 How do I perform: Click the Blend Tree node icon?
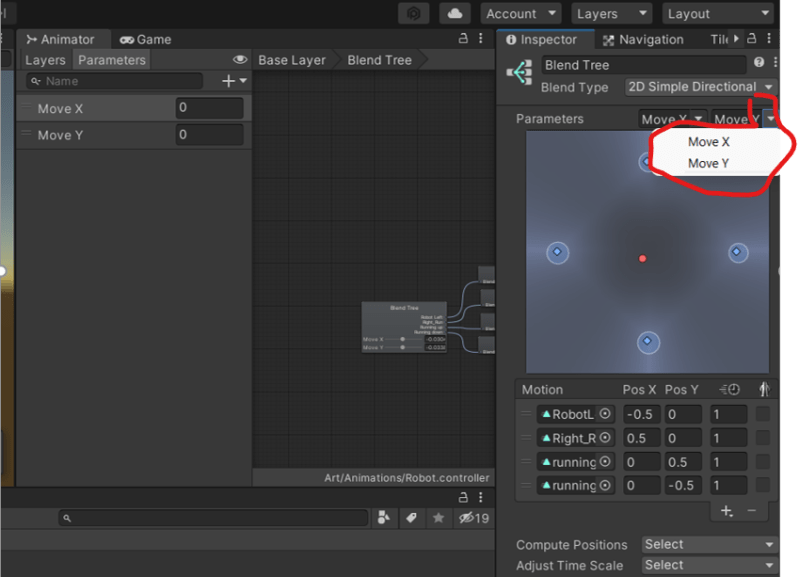pyautogui.click(x=520, y=73)
